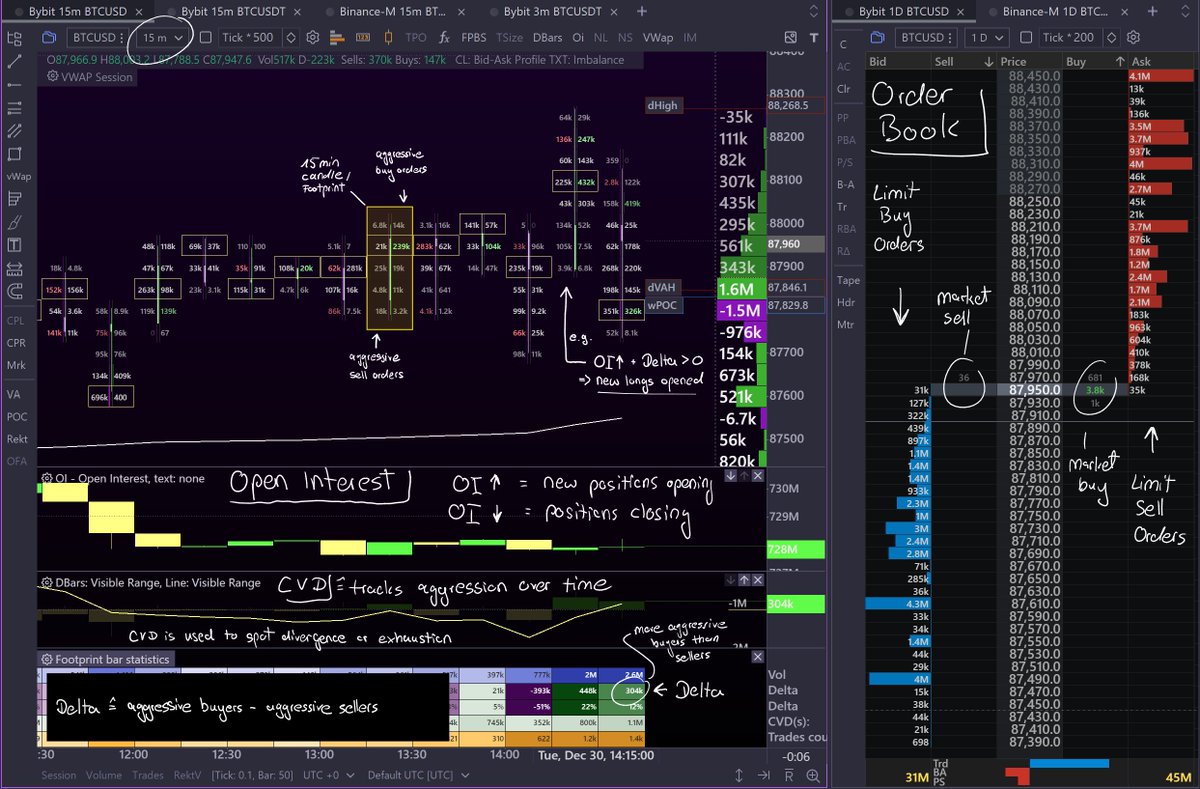Open the folder icon in main chart toolbar

tap(49, 37)
